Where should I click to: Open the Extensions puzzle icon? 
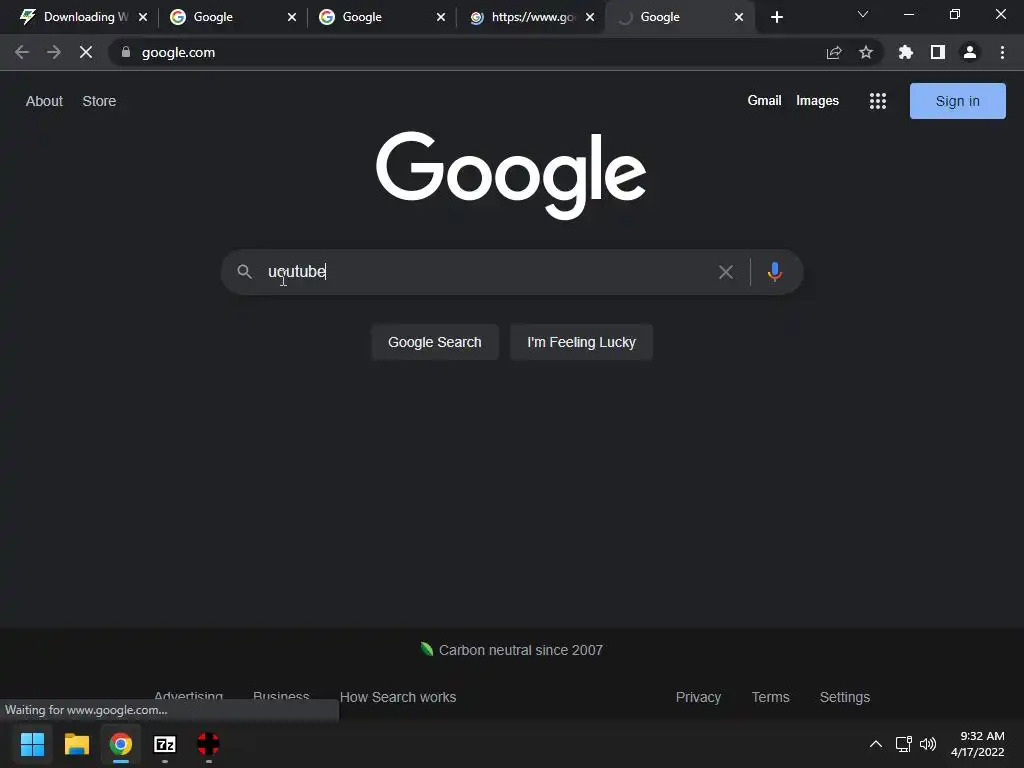click(x=906, y=52)
